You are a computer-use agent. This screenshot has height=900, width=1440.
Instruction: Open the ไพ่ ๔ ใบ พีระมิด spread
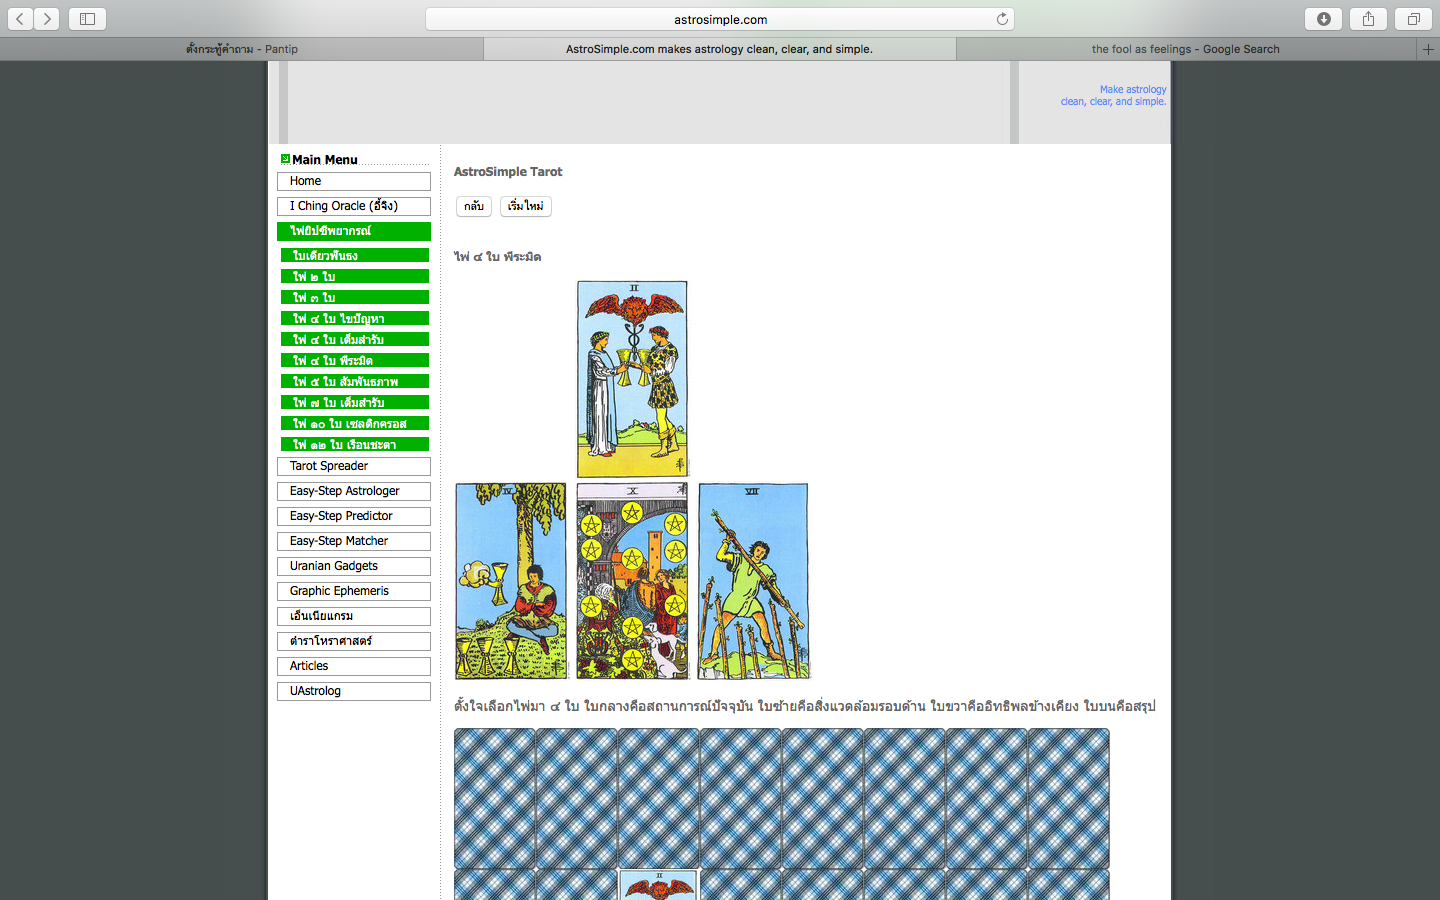point(355,361)
